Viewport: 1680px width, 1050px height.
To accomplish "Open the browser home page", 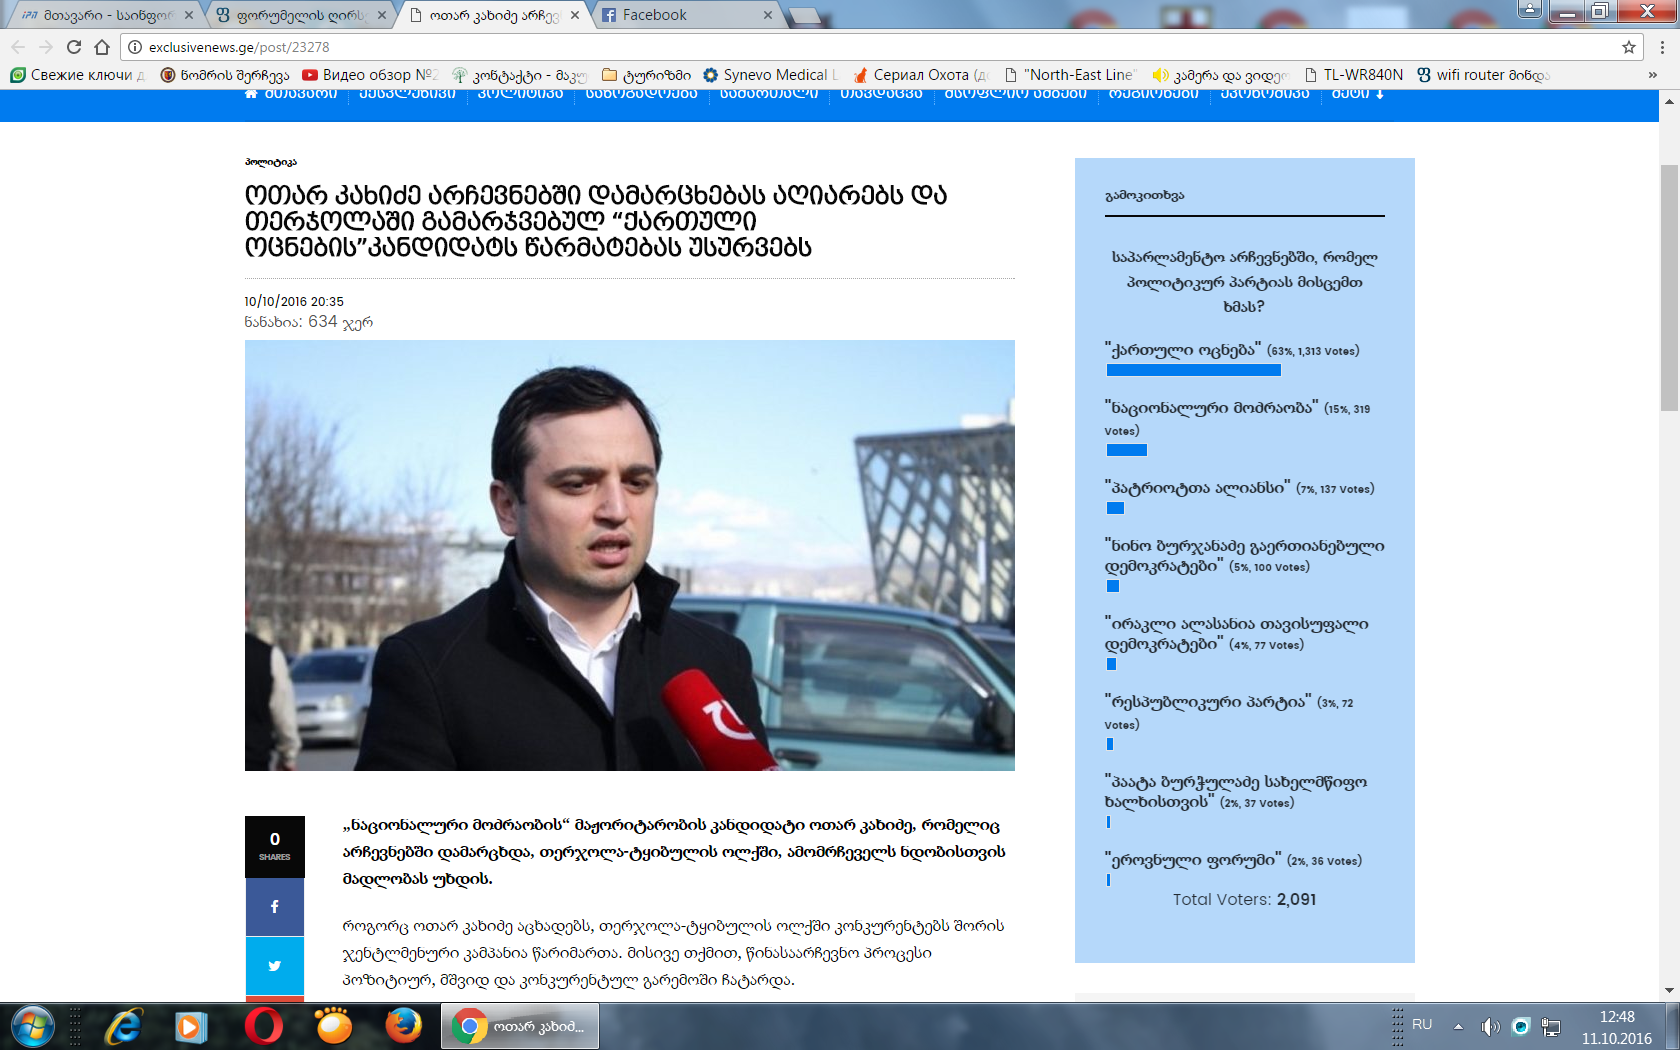I will [x=102, y=47].
